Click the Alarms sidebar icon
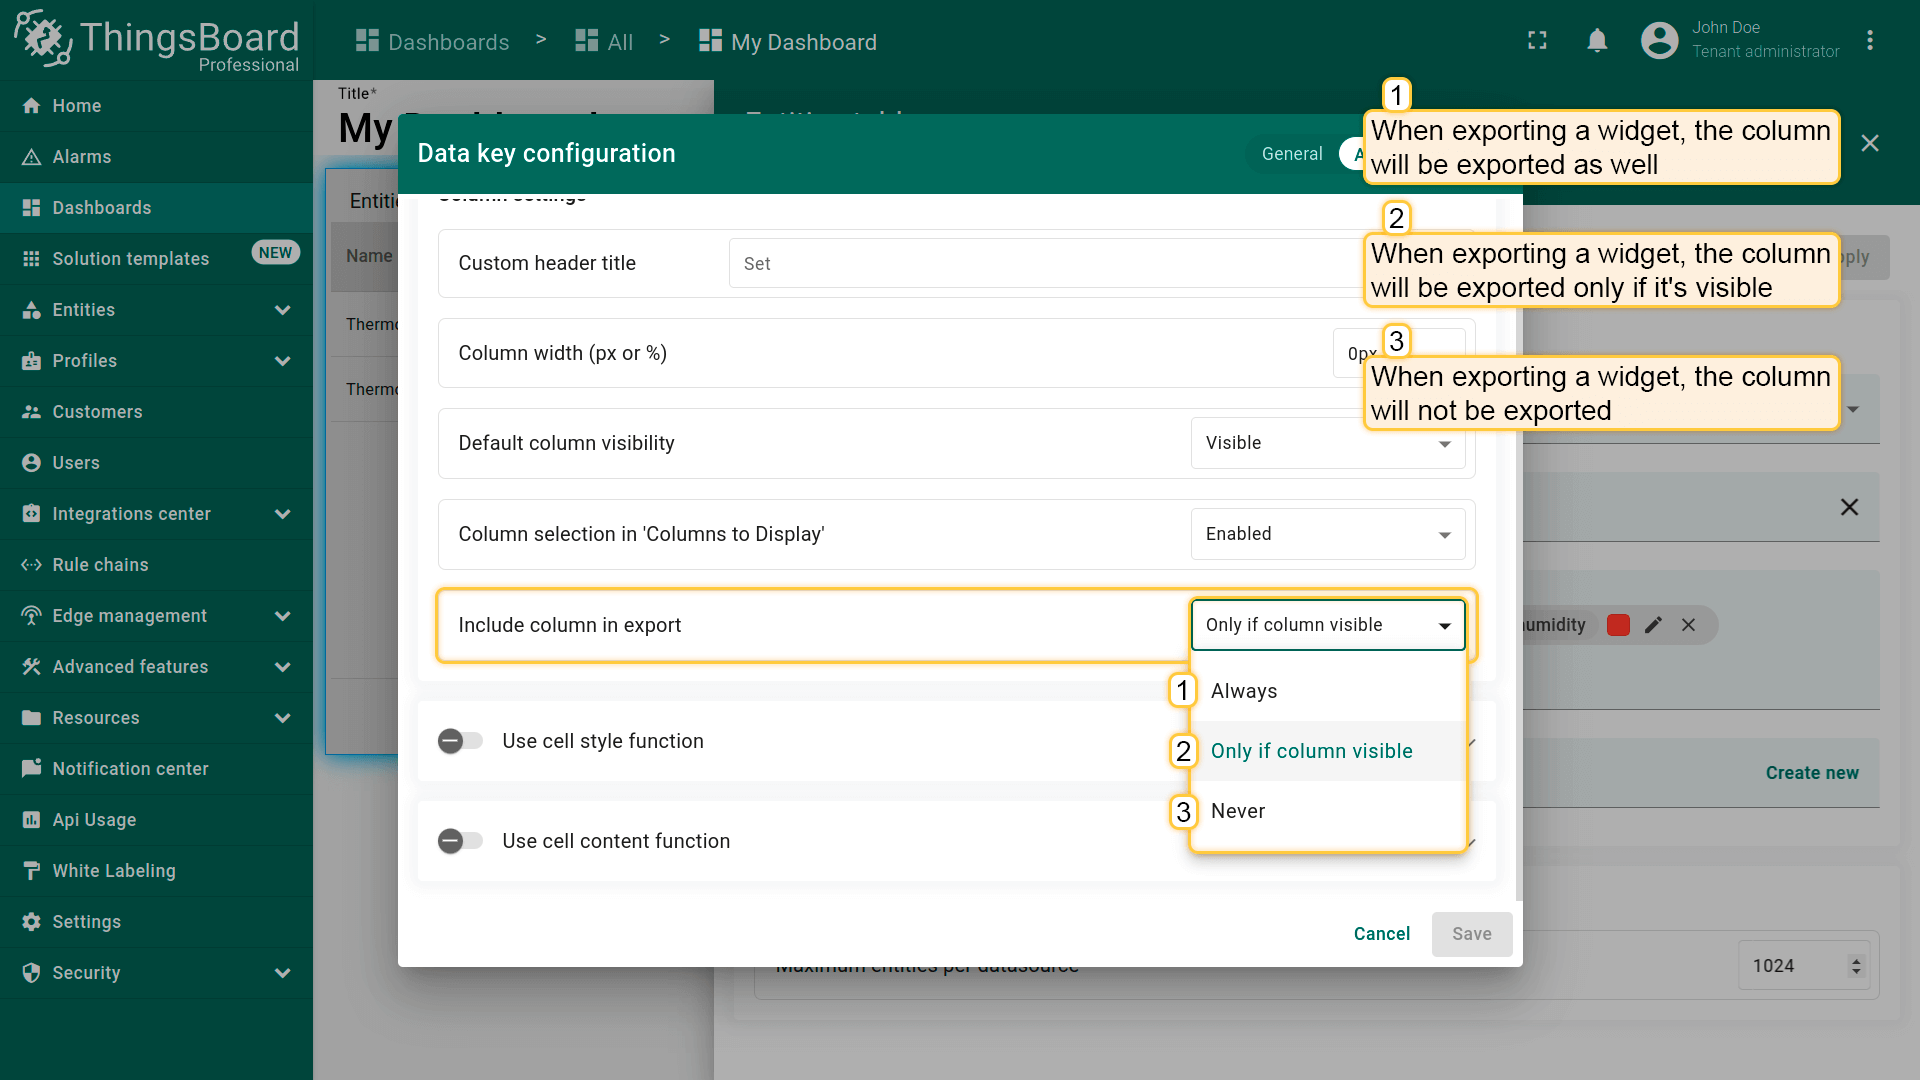The width and height of the screenshot is (1920, 1080). 32,157
